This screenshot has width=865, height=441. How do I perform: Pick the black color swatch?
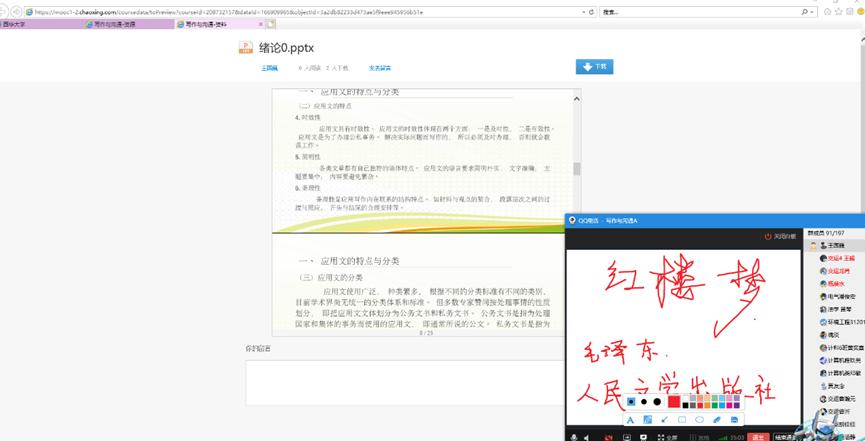(x=685, y=405)
